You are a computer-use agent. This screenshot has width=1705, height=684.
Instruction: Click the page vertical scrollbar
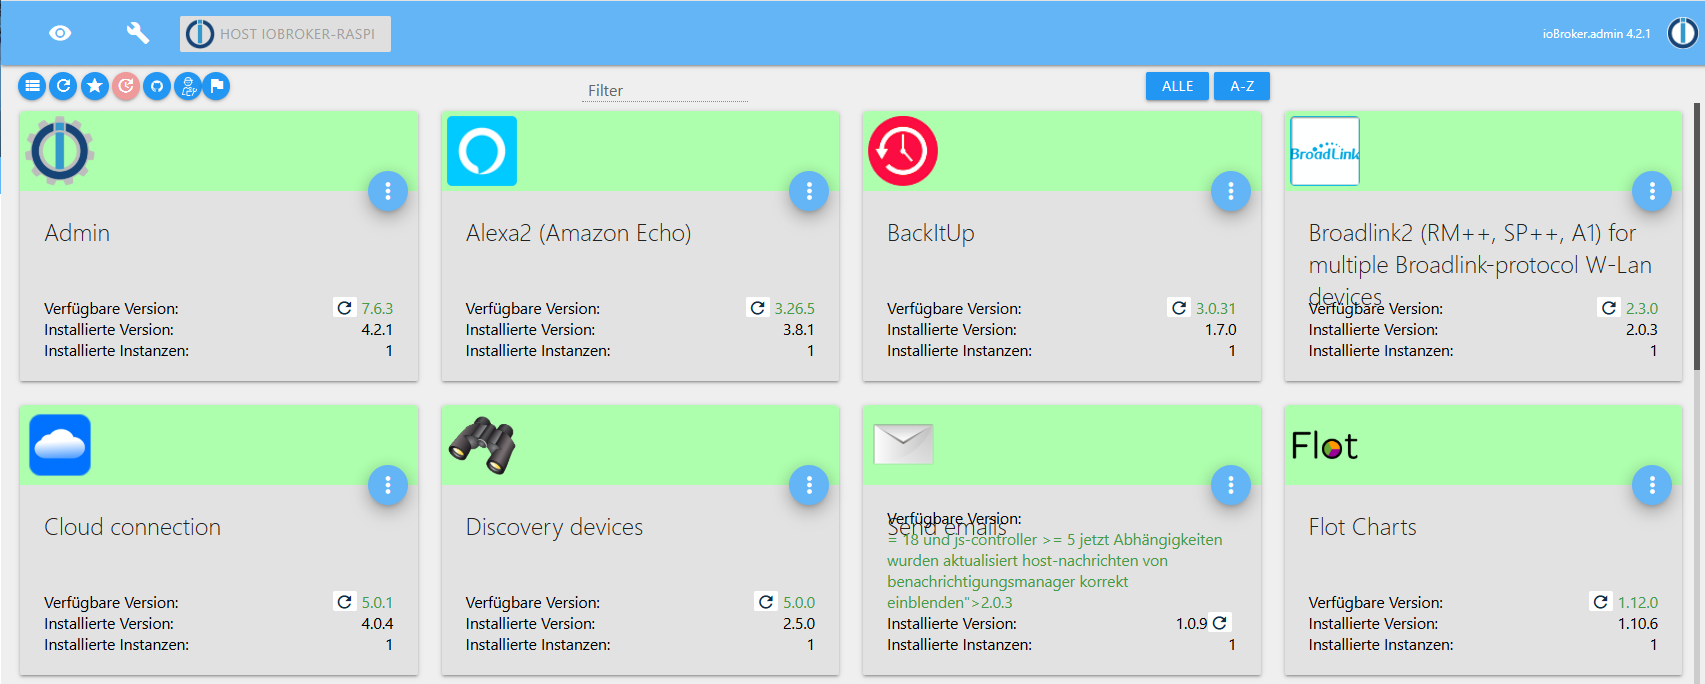1697,237
